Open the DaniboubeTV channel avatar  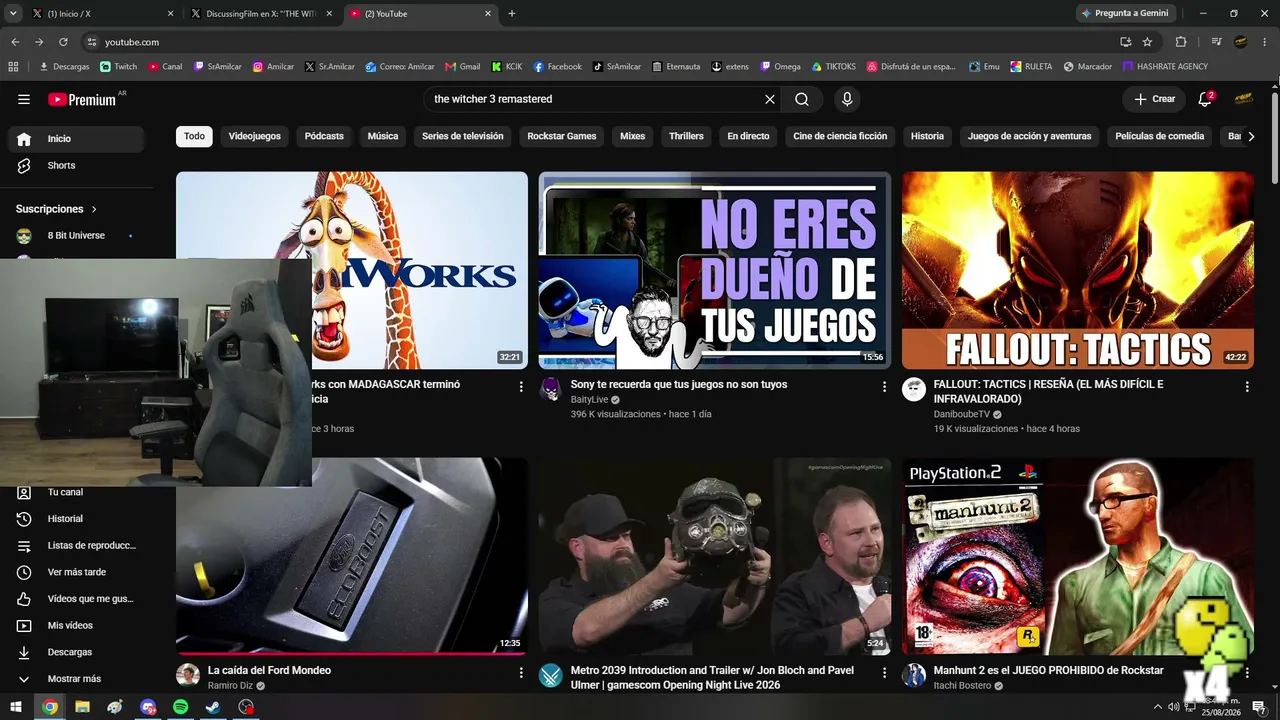914,389
